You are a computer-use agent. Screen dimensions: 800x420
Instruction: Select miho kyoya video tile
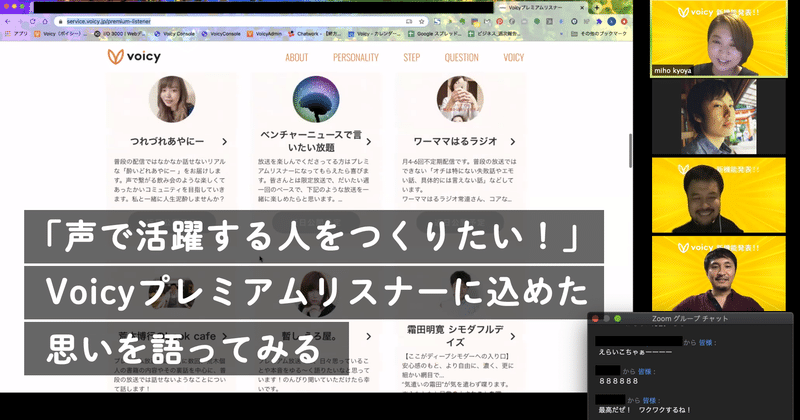pos(719,39)
